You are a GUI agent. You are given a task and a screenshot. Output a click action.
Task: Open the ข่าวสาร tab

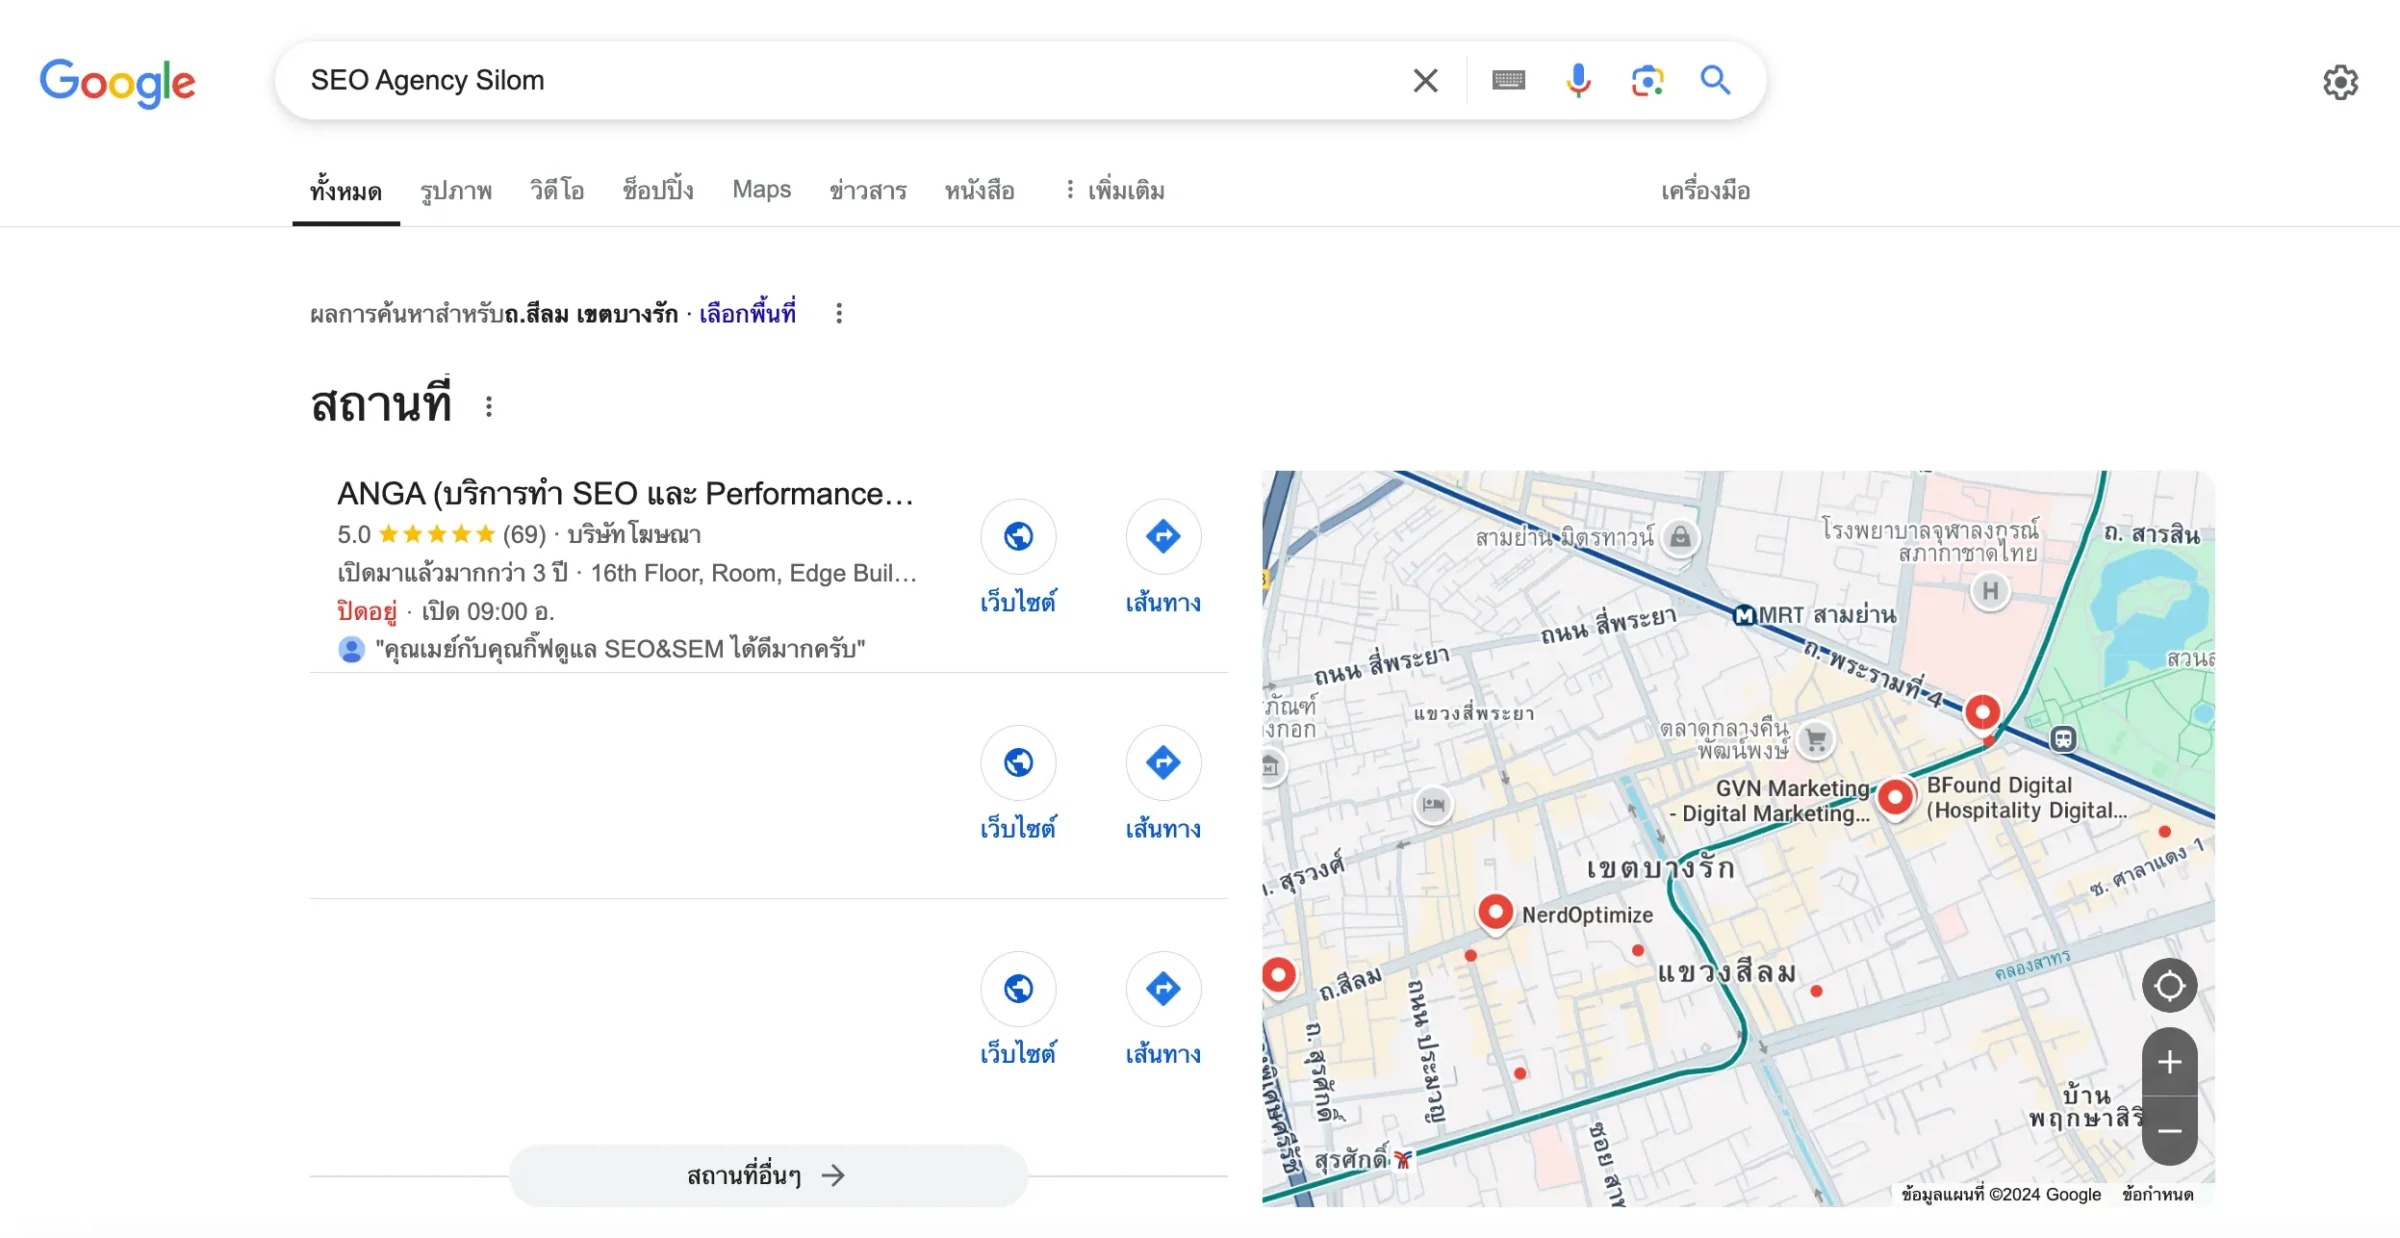(x=868, y=190)
